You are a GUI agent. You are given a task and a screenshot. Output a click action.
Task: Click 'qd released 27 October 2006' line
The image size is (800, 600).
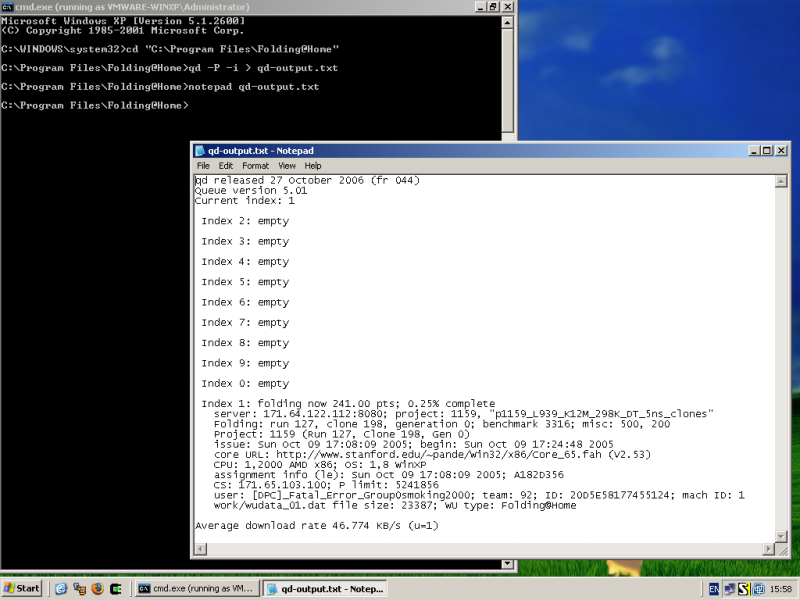307,180
